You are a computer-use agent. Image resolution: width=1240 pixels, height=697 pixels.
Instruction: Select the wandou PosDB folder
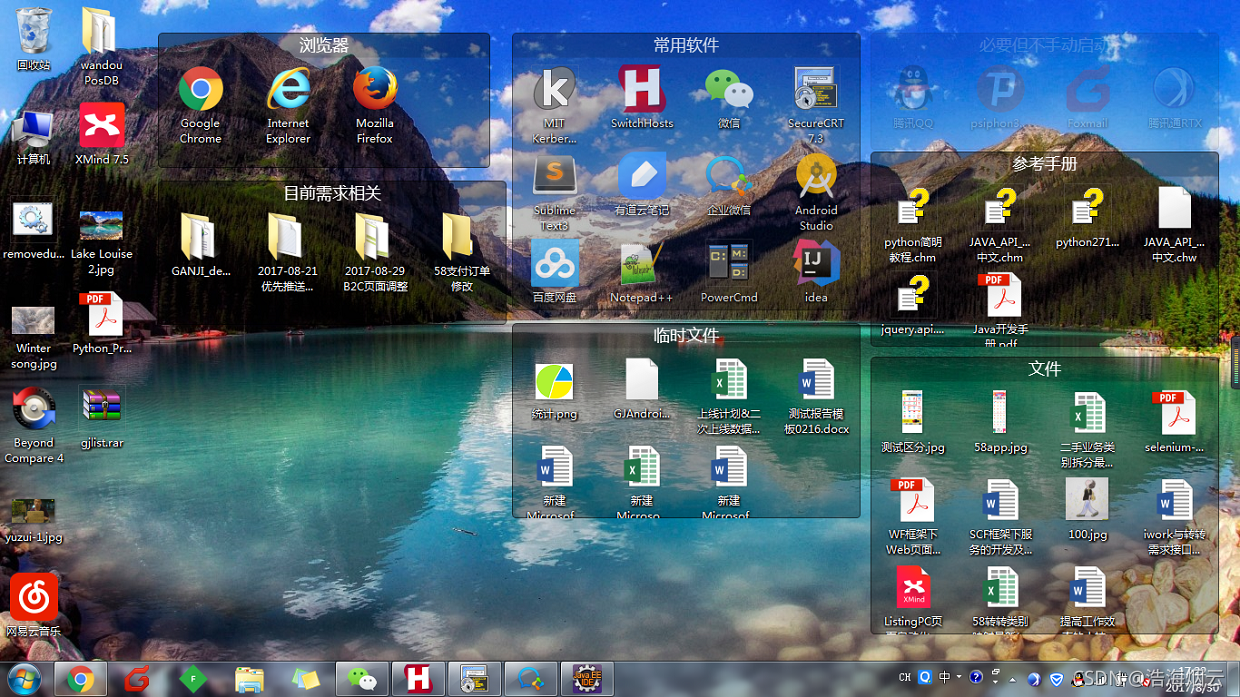coord(100,33)
